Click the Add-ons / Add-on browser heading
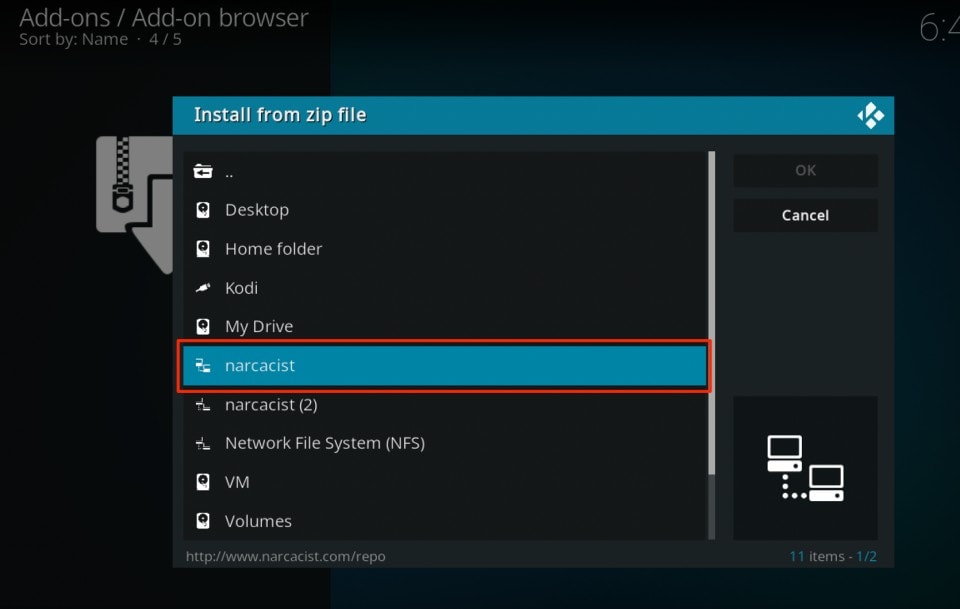The height and width of the screenshot is (609, 960). [x=163, y=18]
